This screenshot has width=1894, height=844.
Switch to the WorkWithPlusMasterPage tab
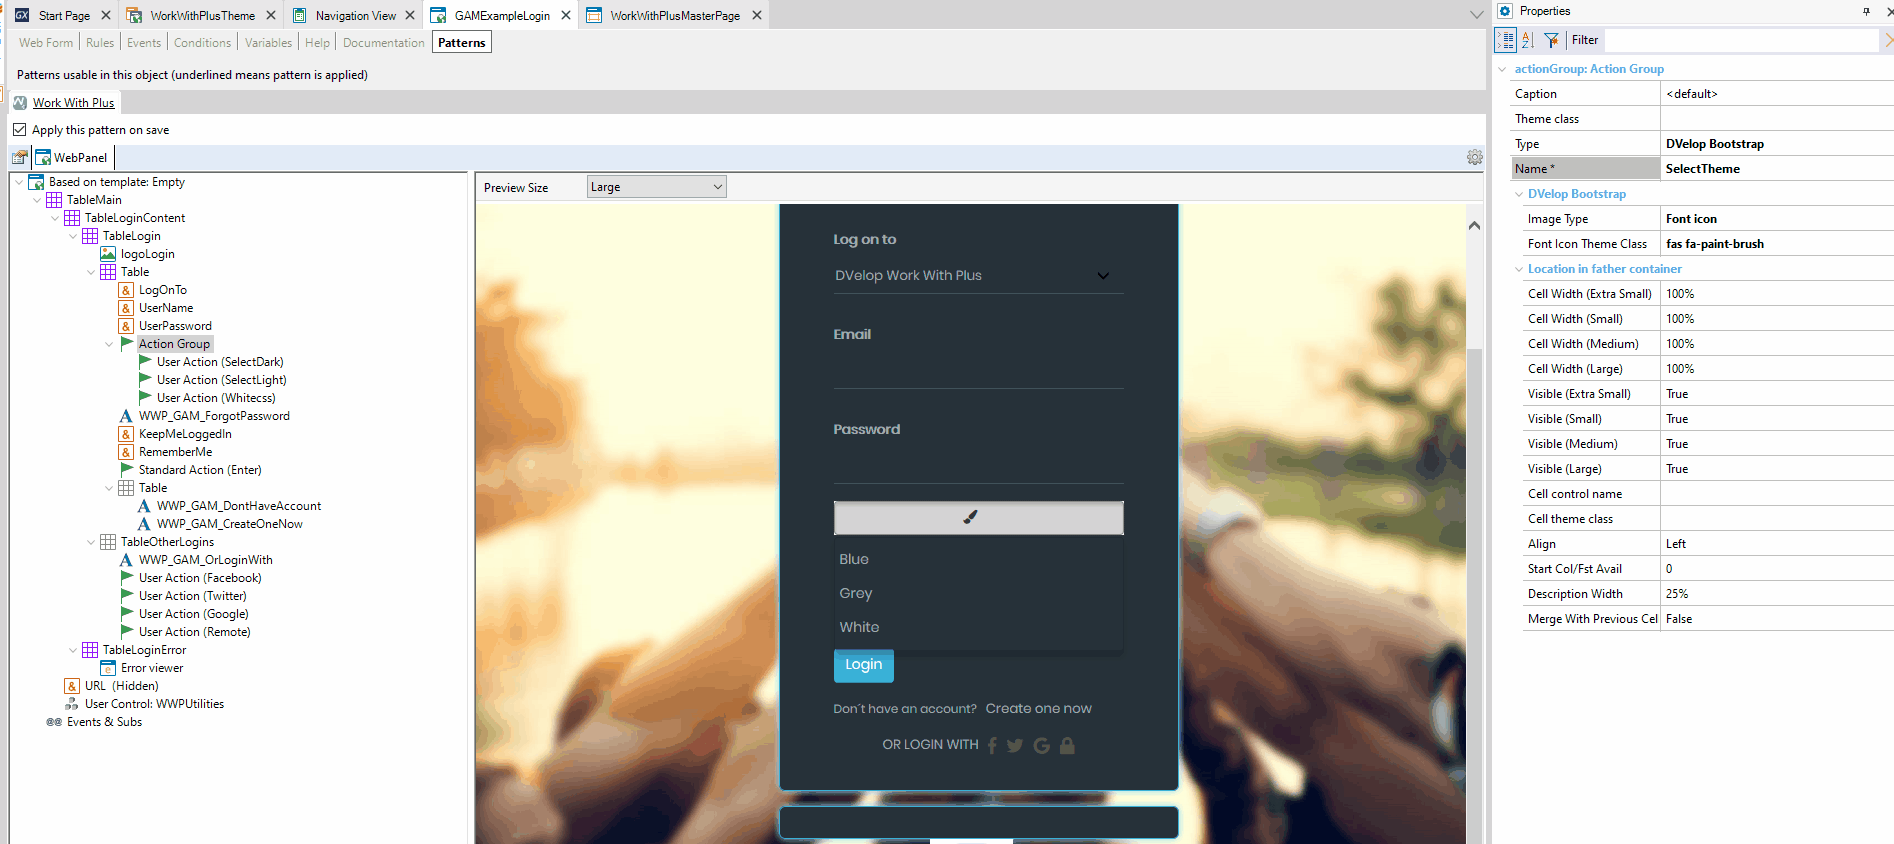click(675, 16)
